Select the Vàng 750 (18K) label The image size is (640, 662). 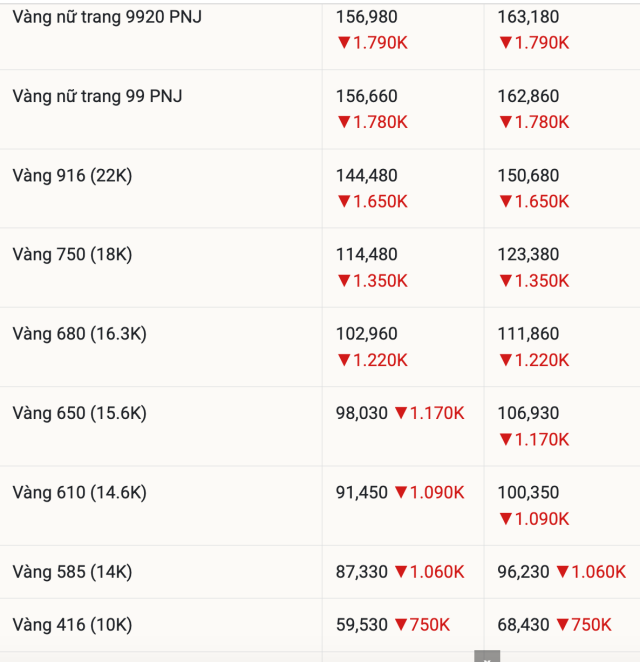(72, 254)
